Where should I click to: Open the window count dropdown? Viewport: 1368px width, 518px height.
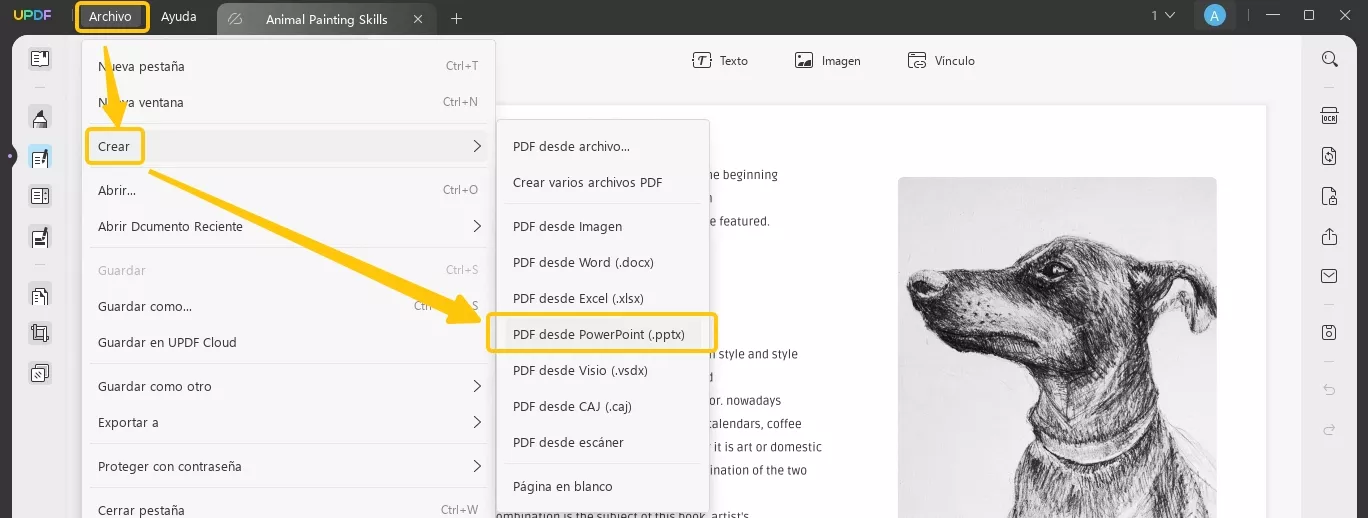coord(1162,15)
